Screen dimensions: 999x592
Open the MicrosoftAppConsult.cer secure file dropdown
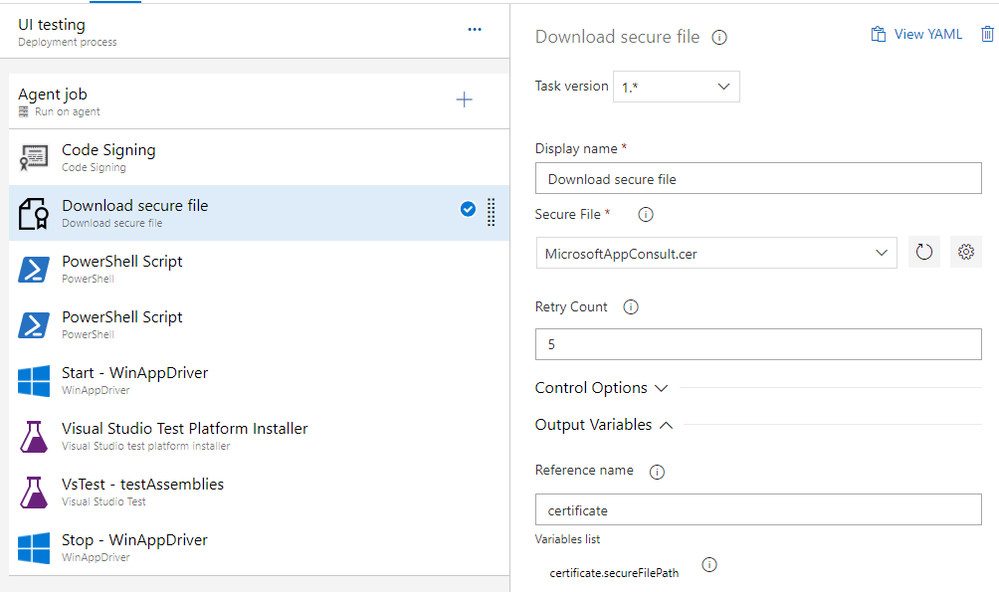pos(716,253)
